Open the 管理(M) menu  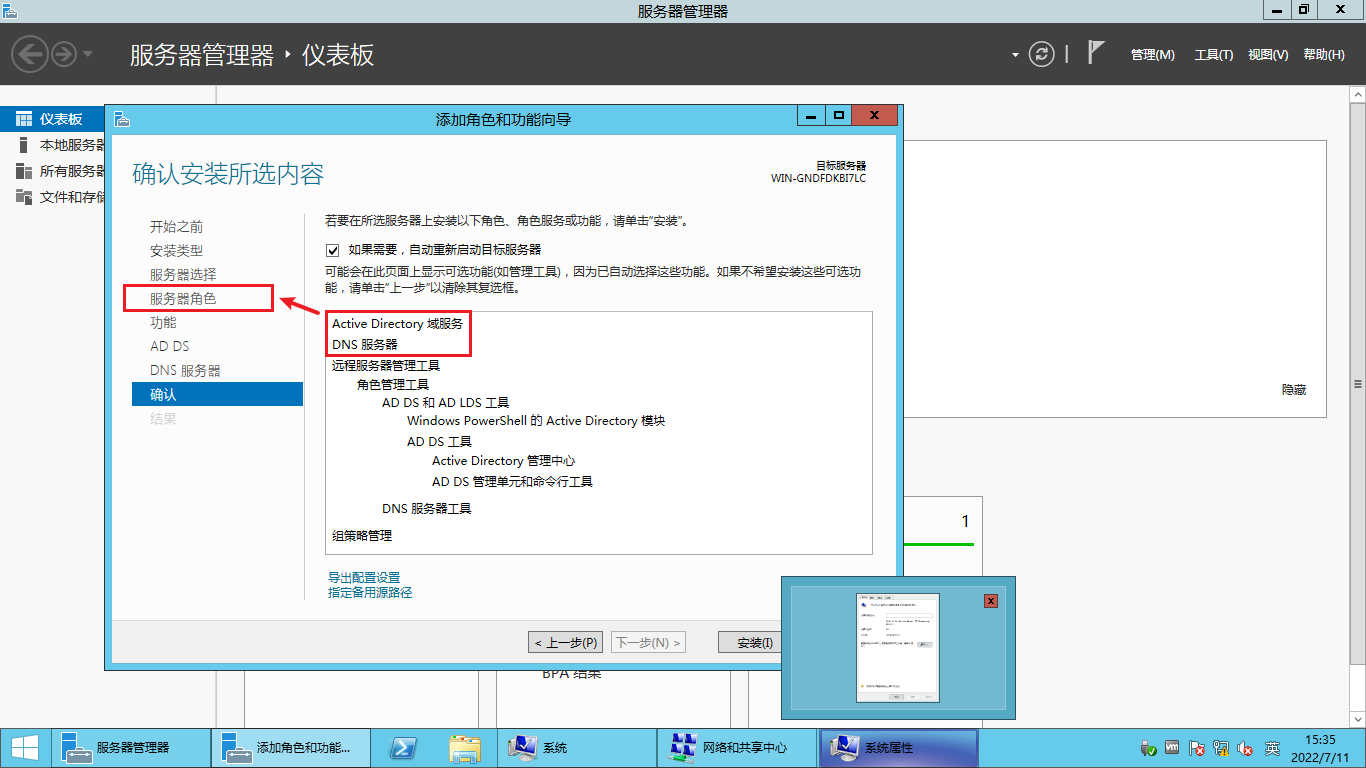coord(1152,54)
